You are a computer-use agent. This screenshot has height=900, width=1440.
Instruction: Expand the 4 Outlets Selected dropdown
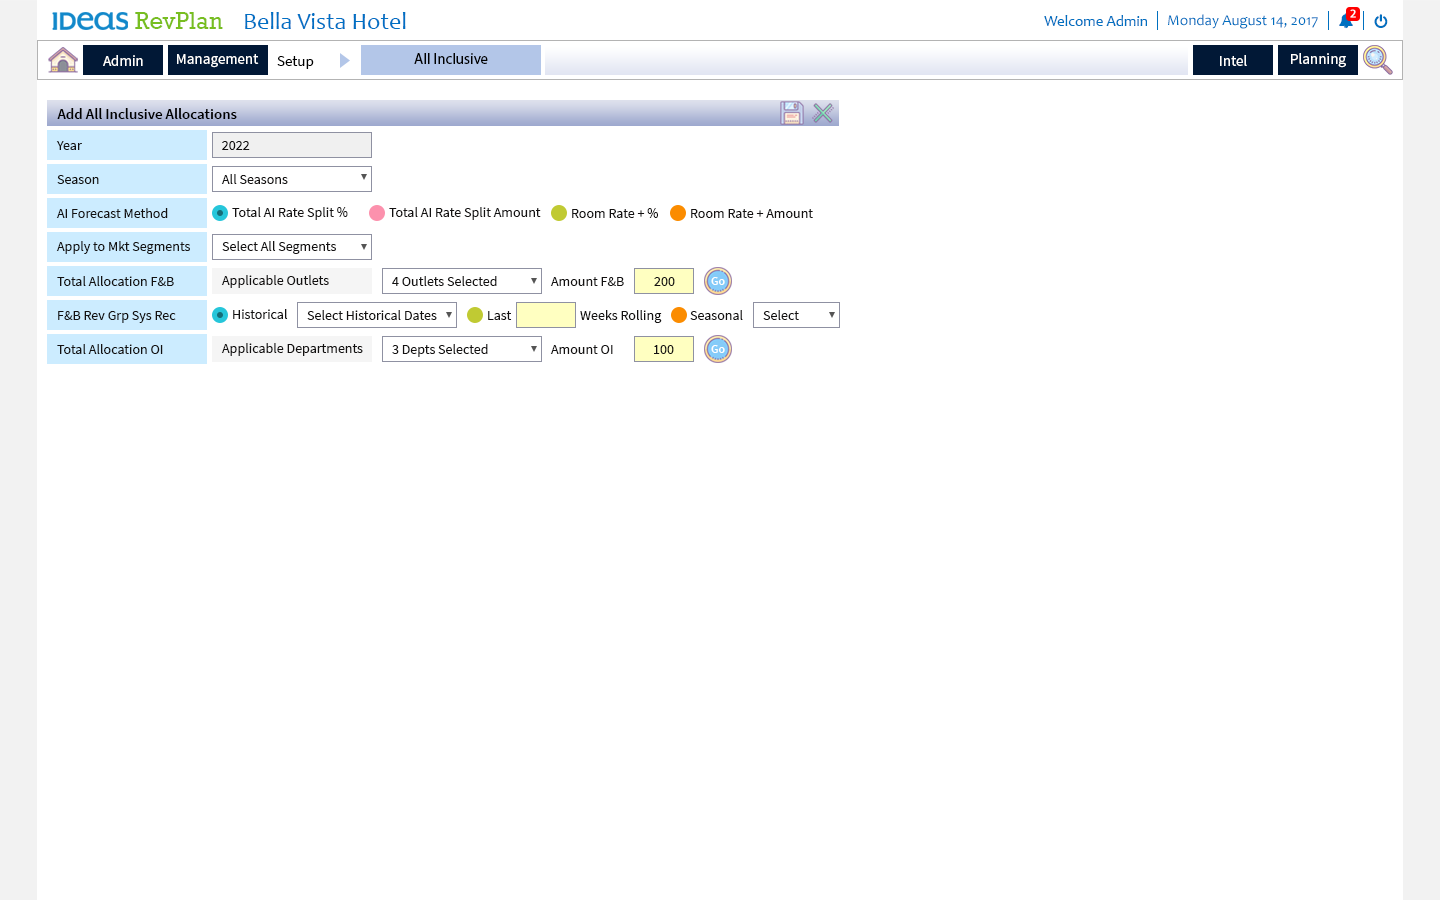(x=461, y=282)
